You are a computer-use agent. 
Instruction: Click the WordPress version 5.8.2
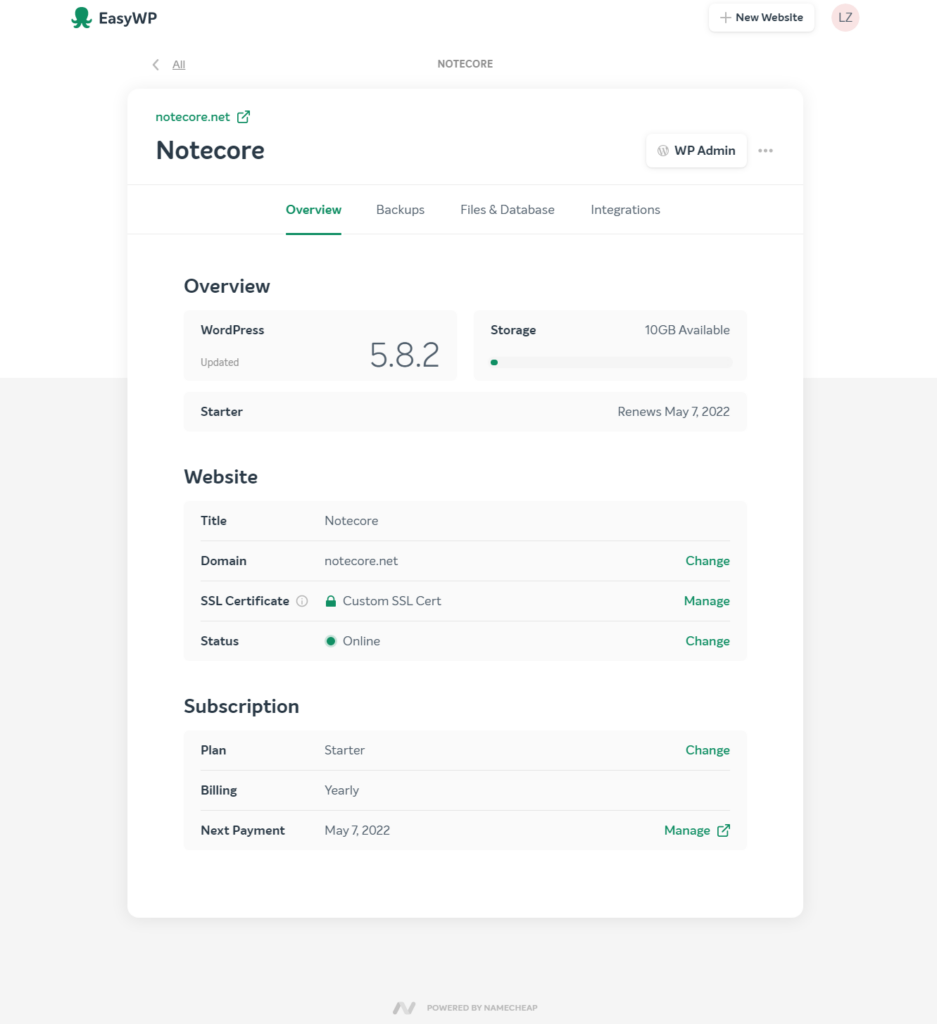click(x=404, y=355)
